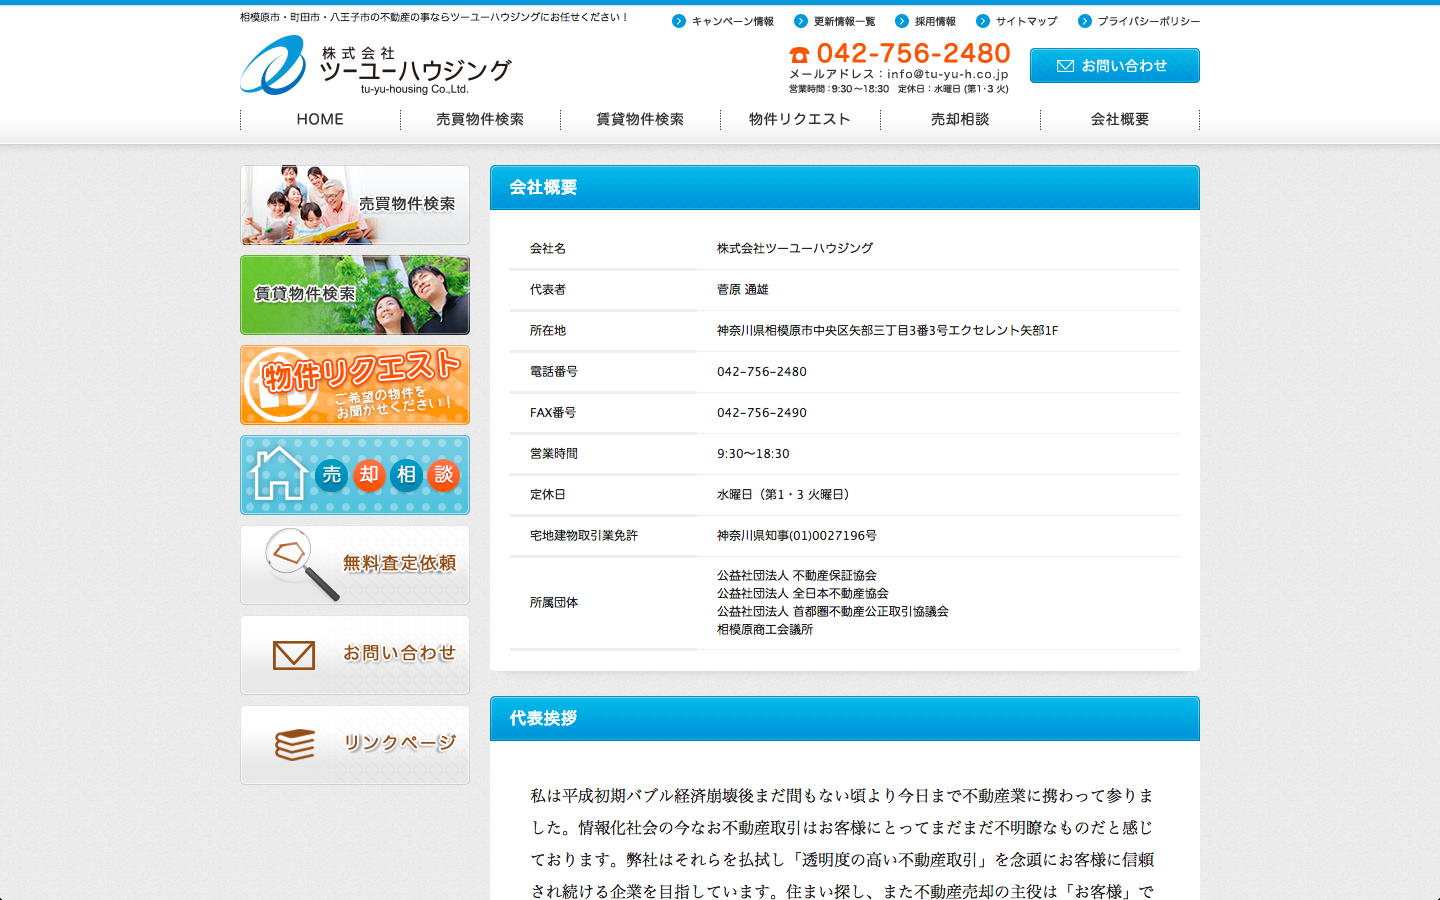This screenshot has height=900, width=1440.
Task: Click the arrow icon beside 採用情報
Action: [902, 21]
